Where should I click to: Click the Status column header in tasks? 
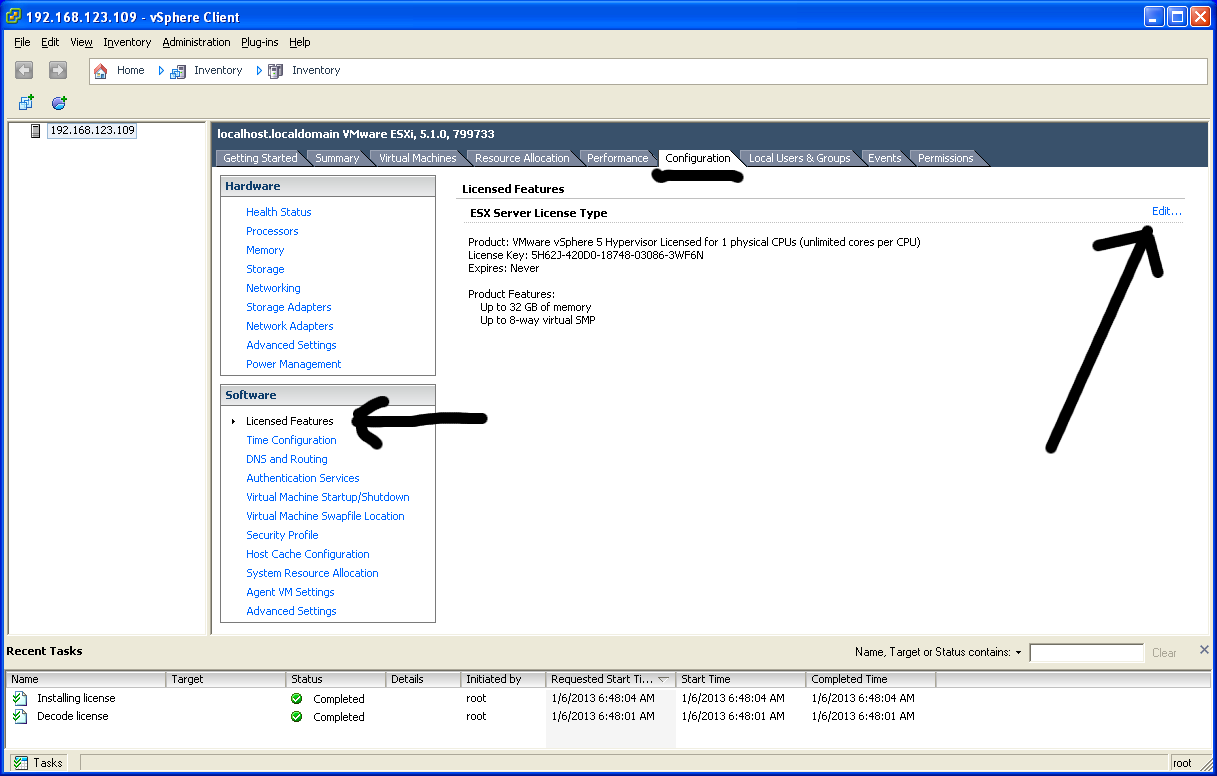336,679
